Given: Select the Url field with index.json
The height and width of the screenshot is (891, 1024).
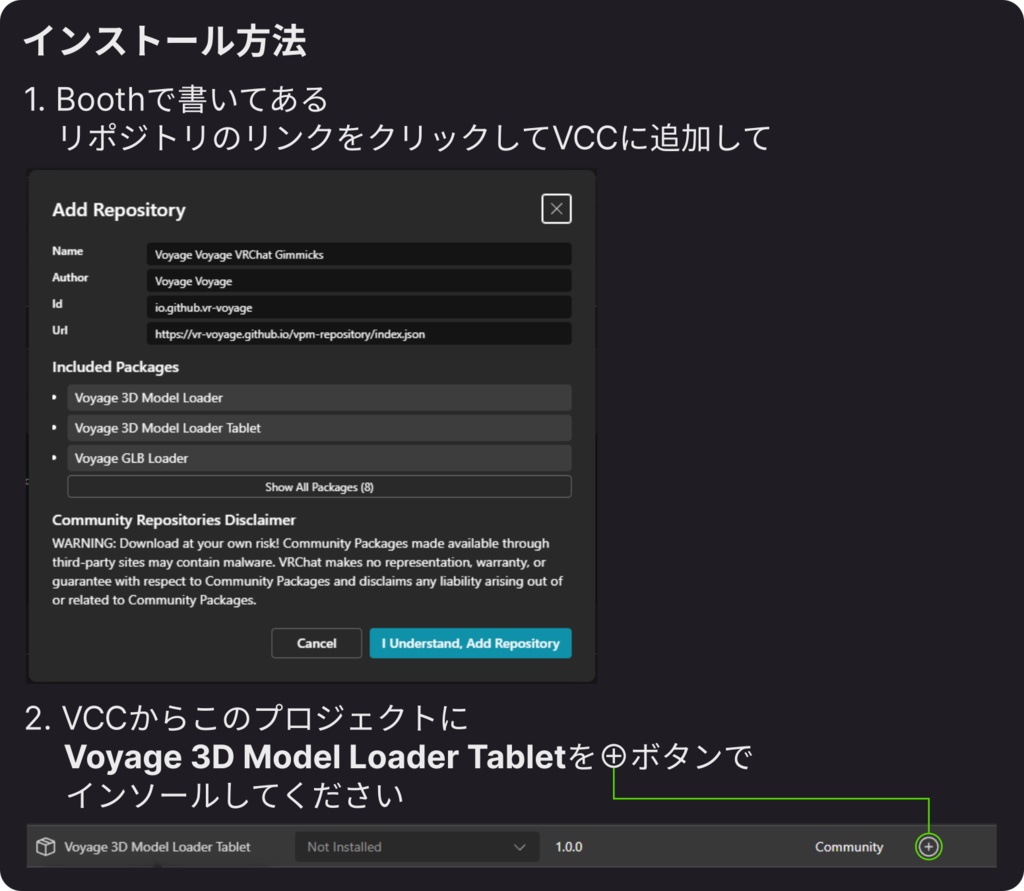Looking at the screenshot, I should [359, 334].
